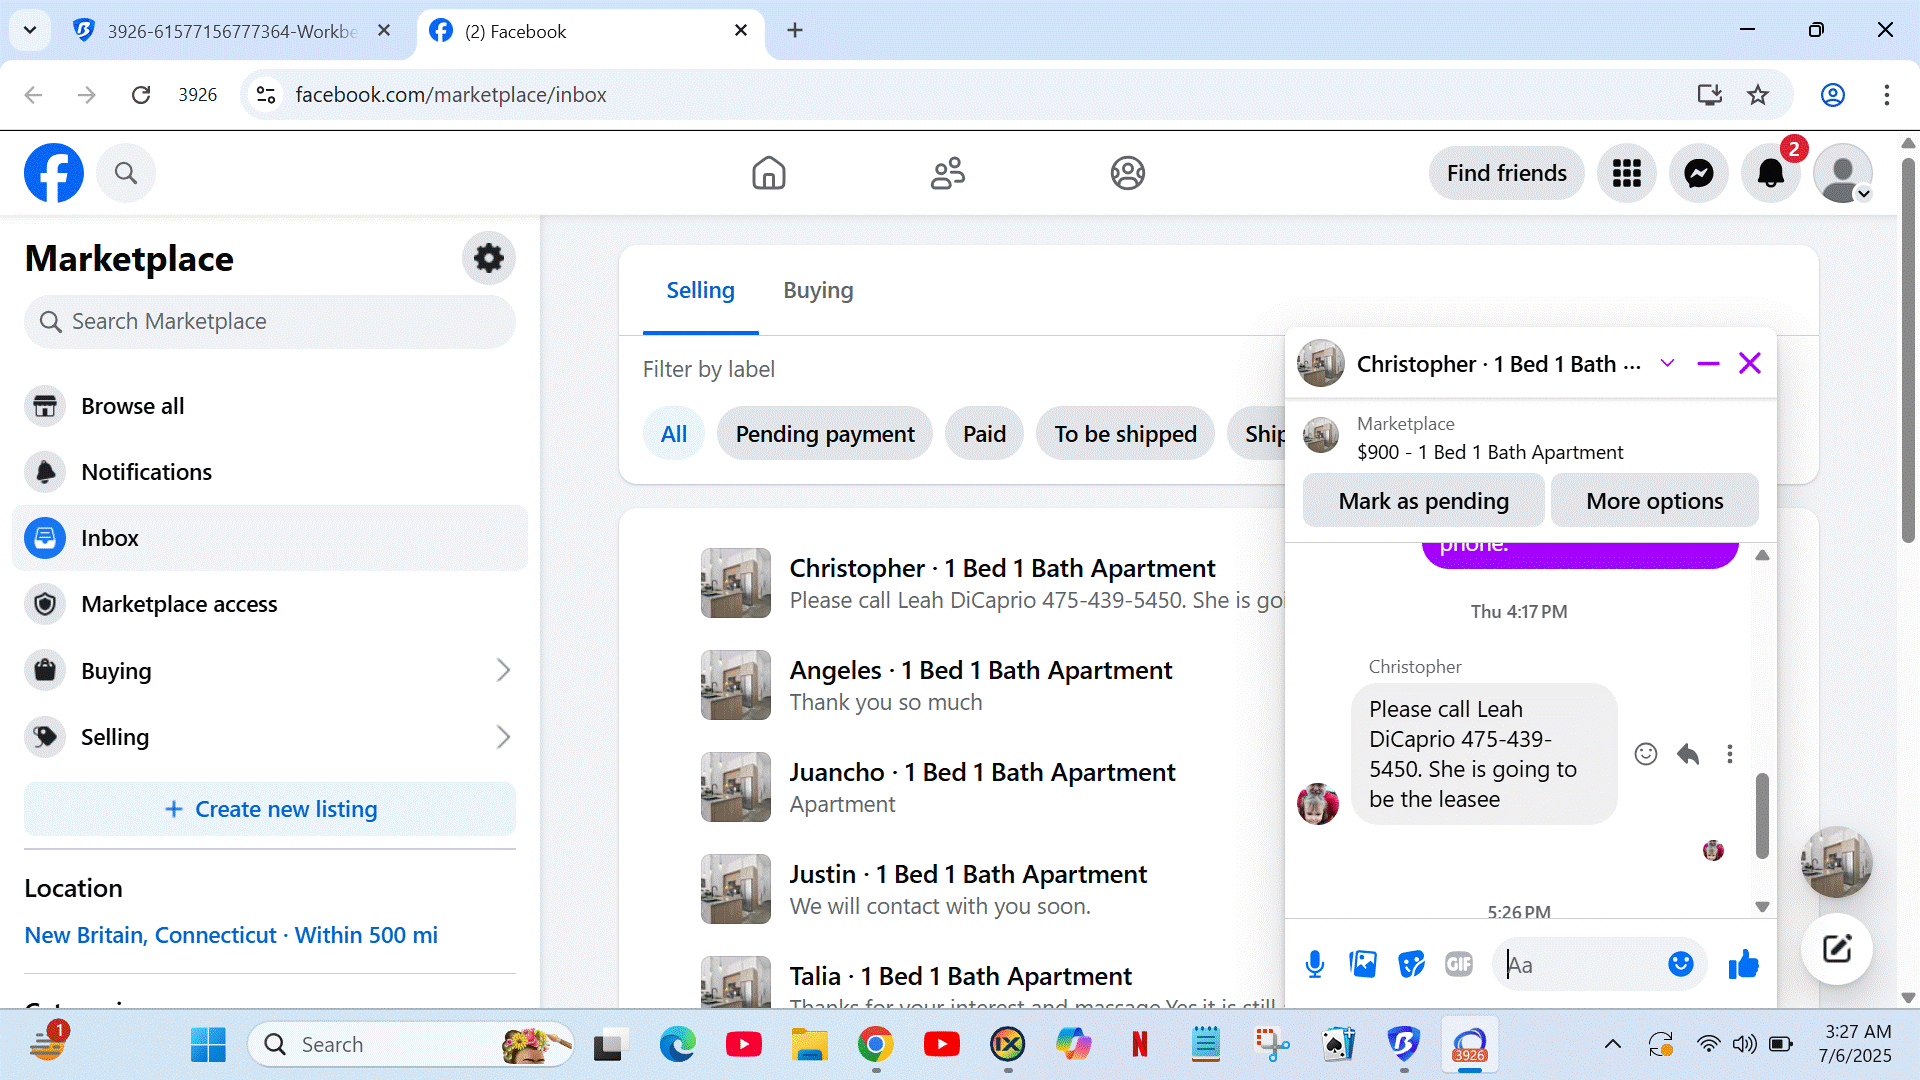Screen dimensions: 1920x1080
Task: React to Christopher's message with emoji icon
Action: tap(1645, 754)
